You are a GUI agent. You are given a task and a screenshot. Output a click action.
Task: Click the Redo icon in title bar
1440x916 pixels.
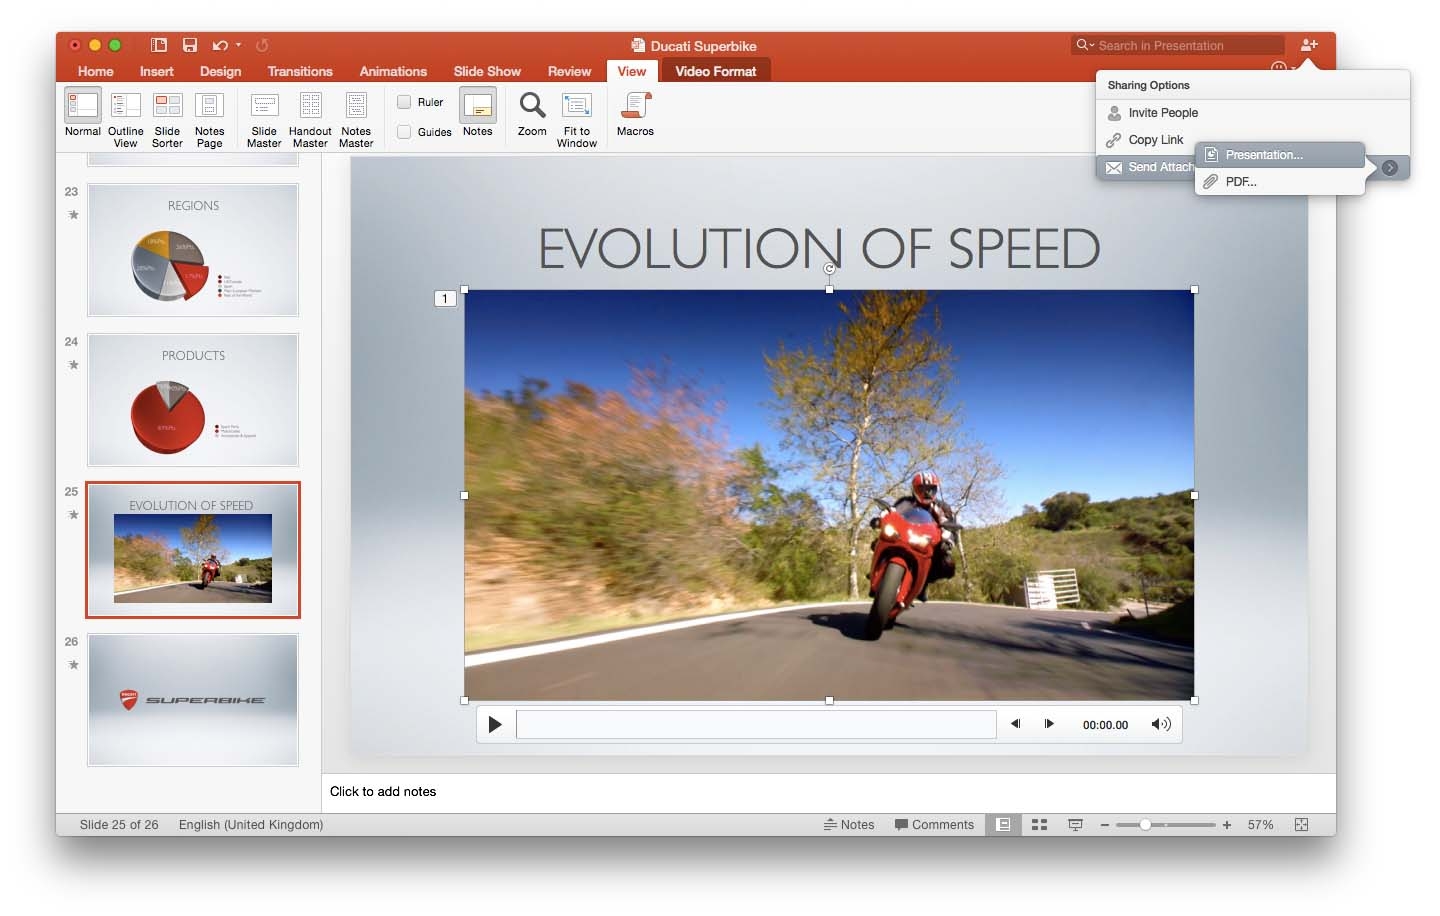tap(262, 45)
